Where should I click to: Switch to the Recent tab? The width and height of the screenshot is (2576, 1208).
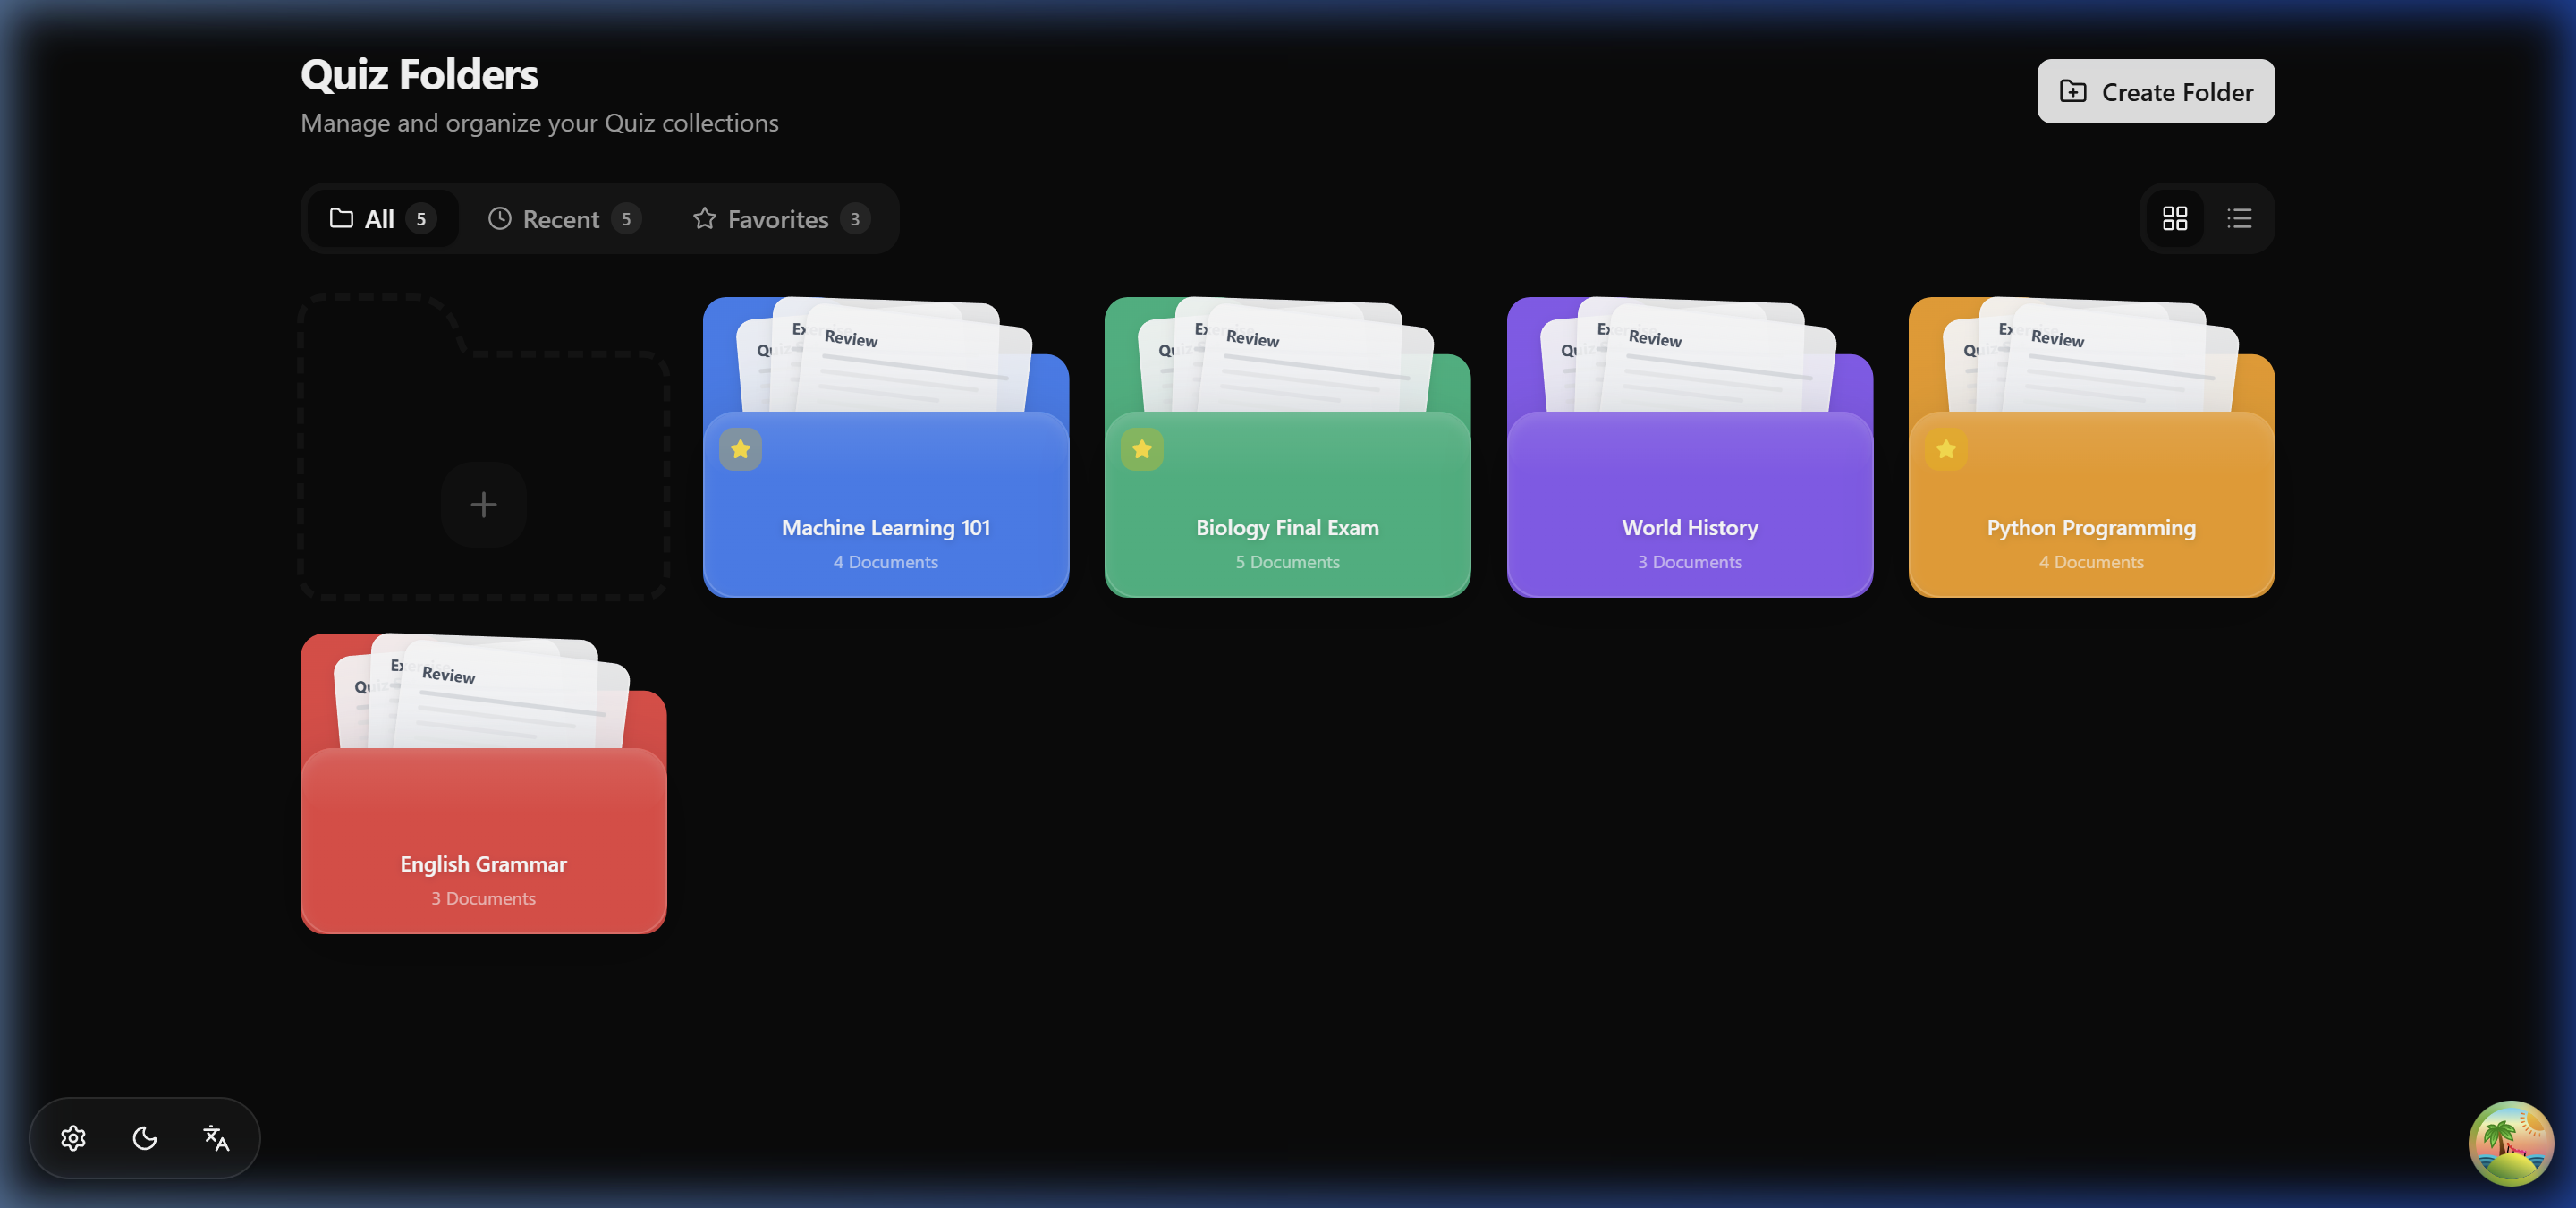(x=561, y=218)
